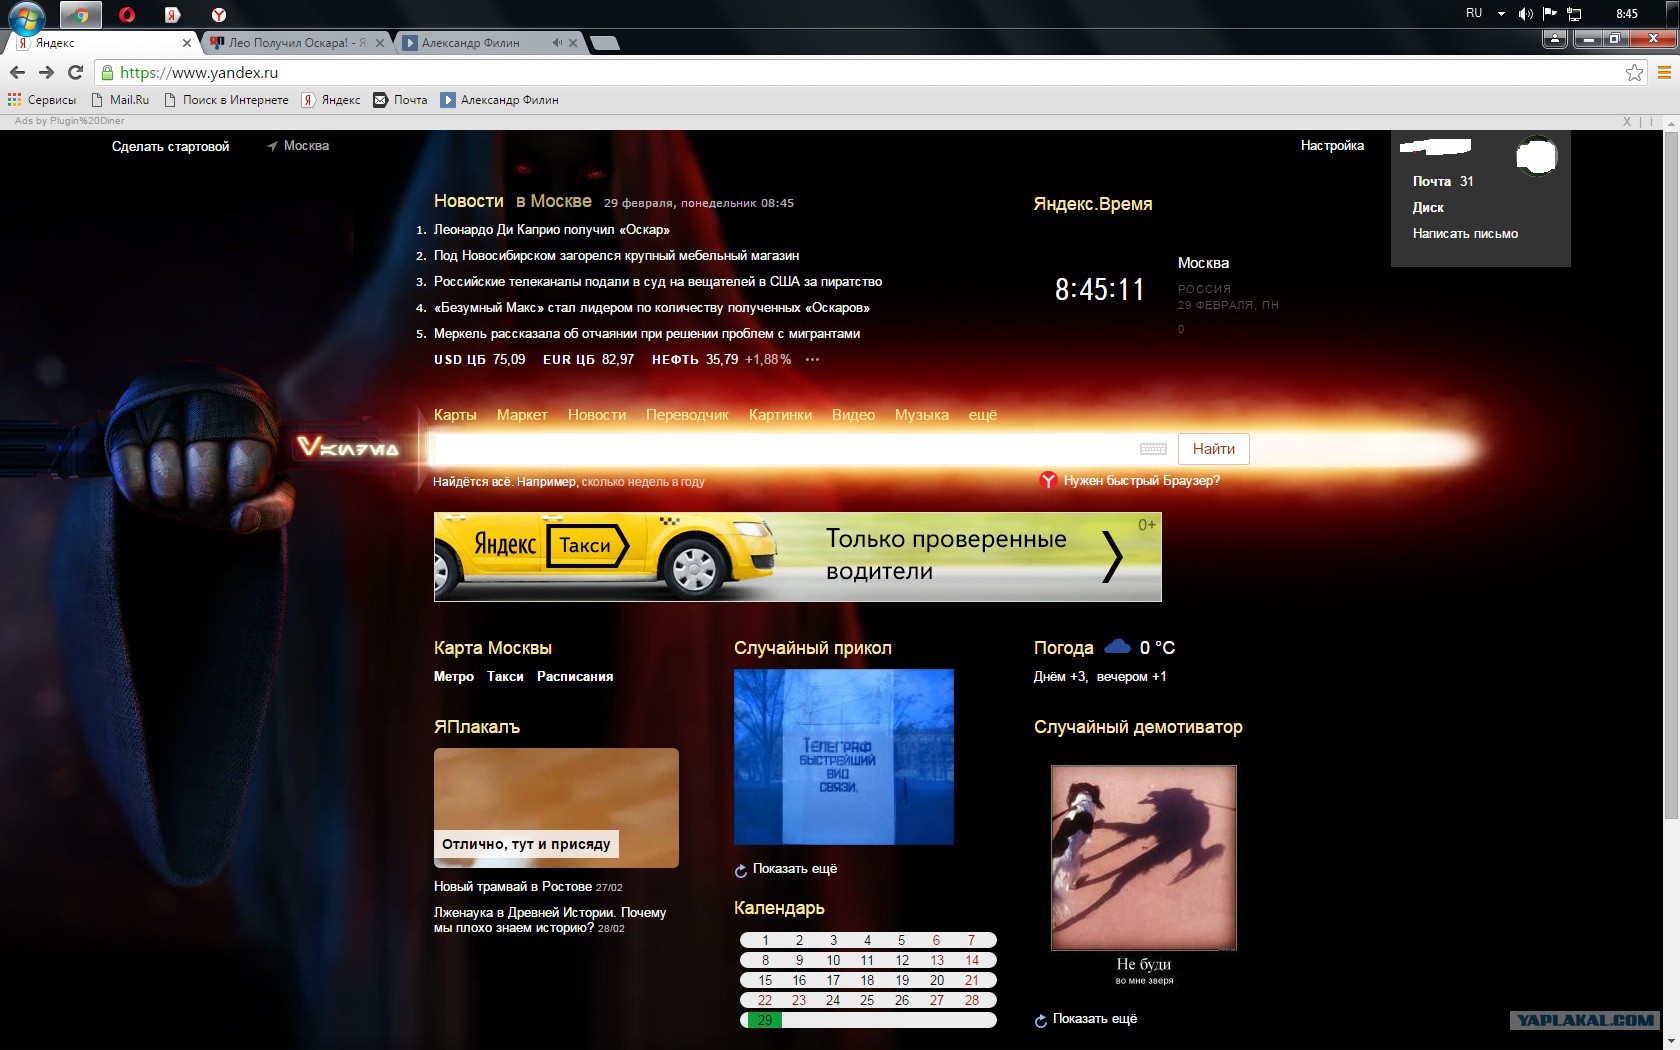1680x1050 pixels.
Task: Expand more exchange rates with the dots
Action: coord(812,360)
